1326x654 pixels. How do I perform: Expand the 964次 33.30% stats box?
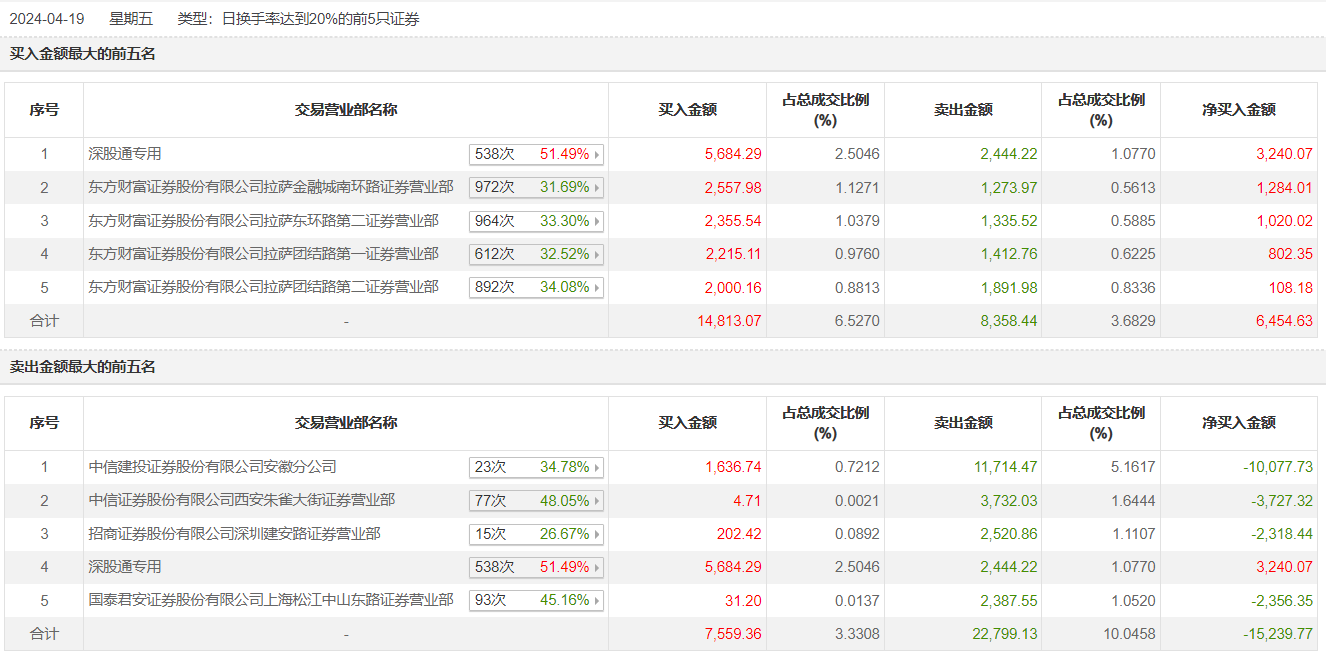click(536, 221)
